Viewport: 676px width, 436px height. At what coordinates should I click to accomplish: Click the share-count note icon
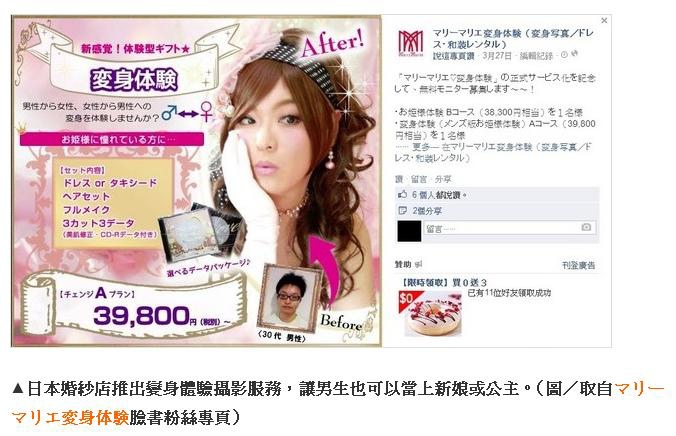pyautogui.click(x=403, y=211)
